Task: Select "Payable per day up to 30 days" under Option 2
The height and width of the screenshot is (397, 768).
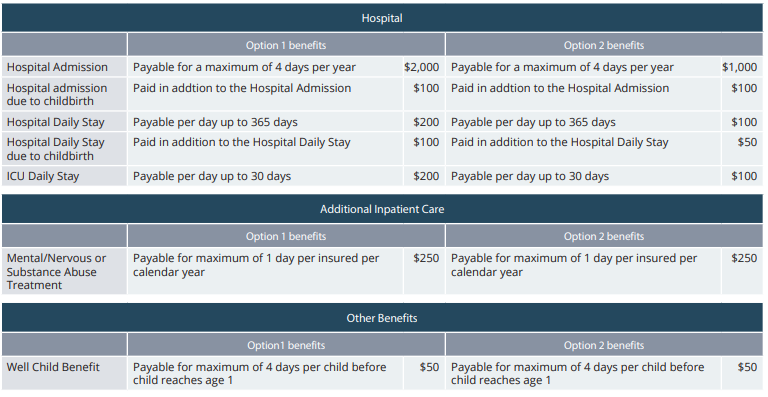Action: pyautogui.click(x=530, y=176)
